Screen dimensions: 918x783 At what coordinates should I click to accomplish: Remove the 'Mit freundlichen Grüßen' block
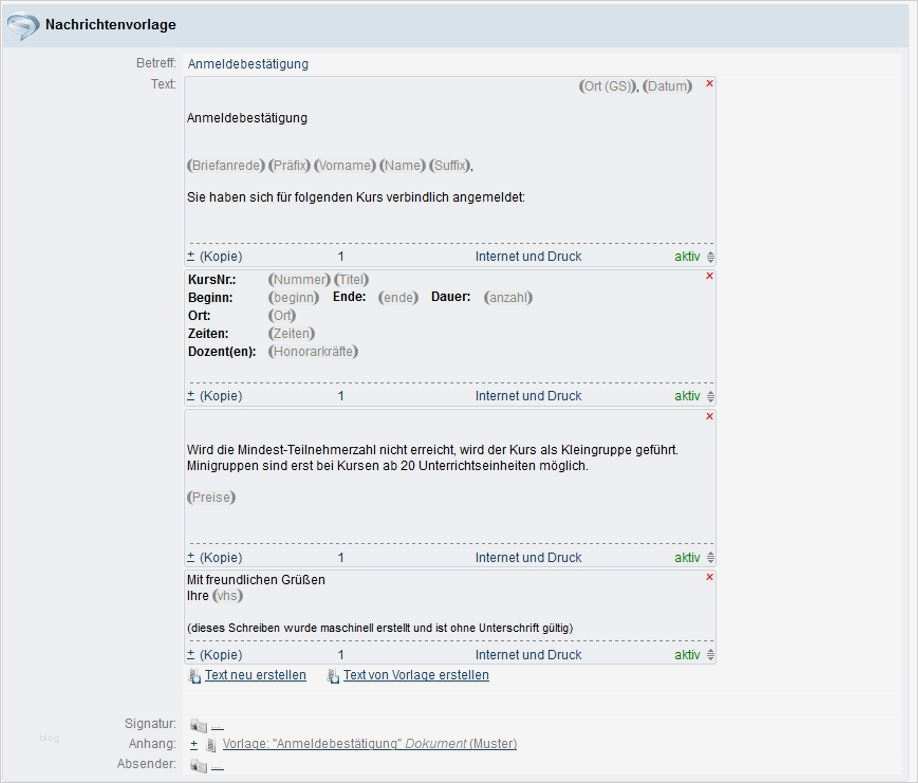coord(710,577)
